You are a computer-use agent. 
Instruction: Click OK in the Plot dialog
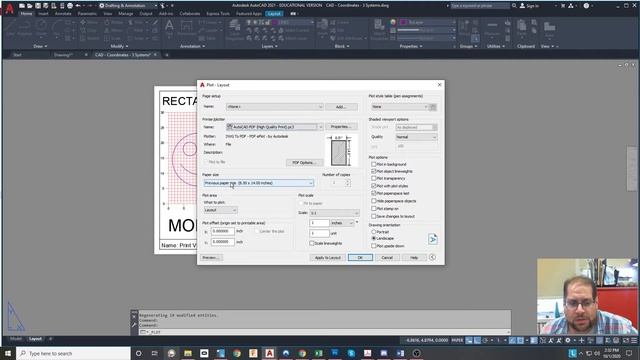coord(360,258)
